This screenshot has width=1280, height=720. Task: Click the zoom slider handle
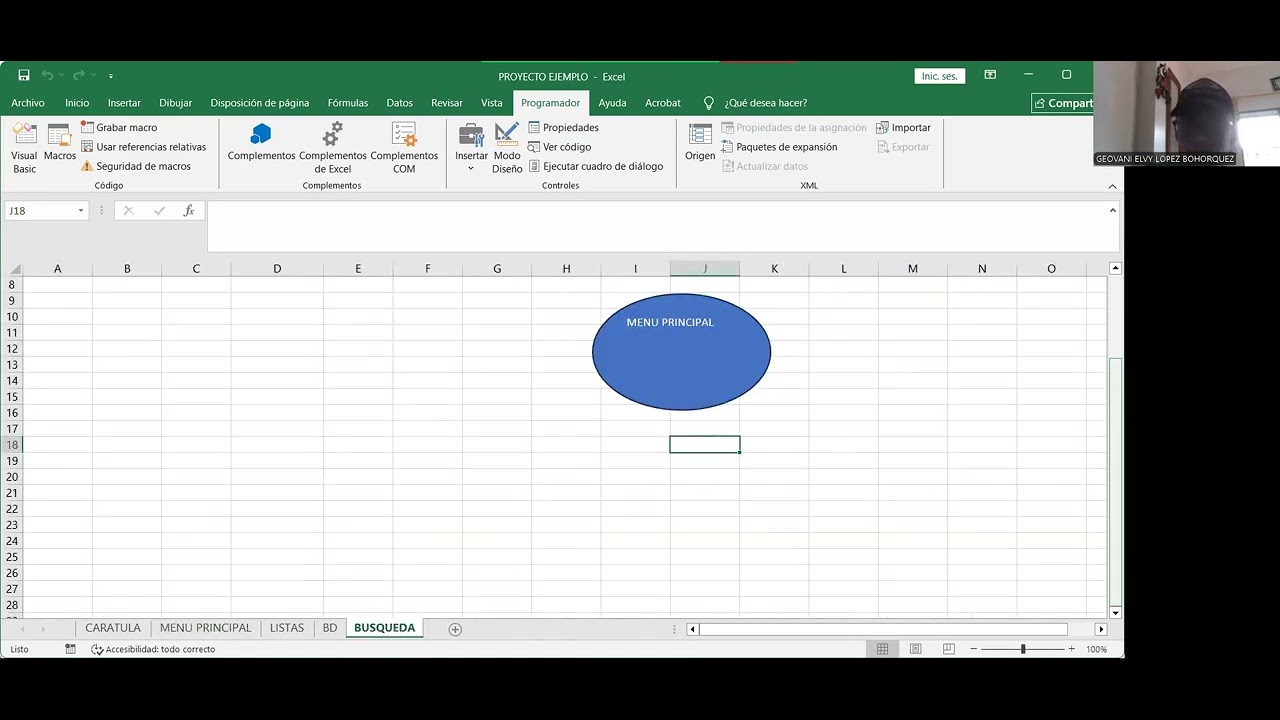(1022, 649)
